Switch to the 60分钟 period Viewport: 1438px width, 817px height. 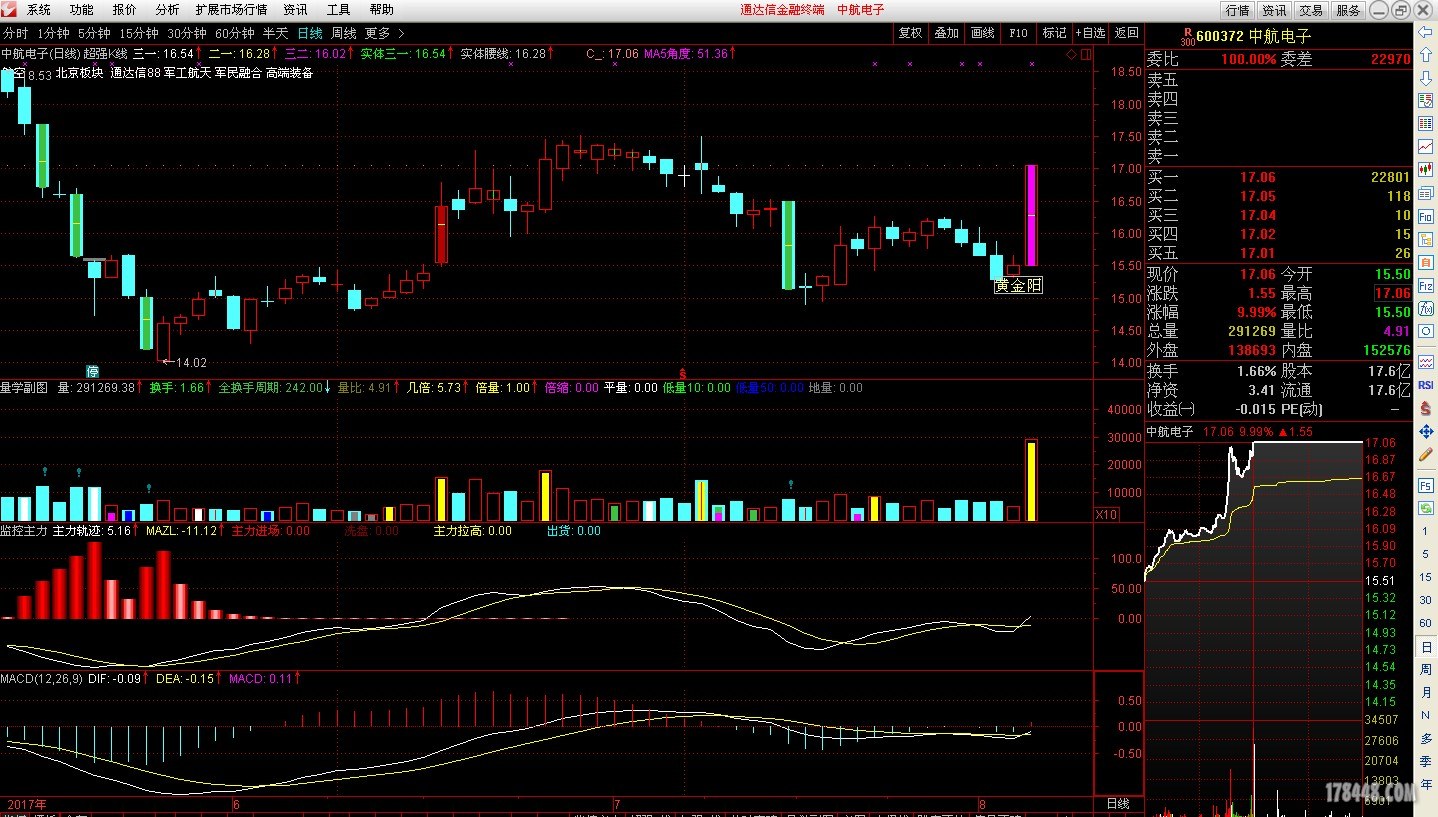235,33
